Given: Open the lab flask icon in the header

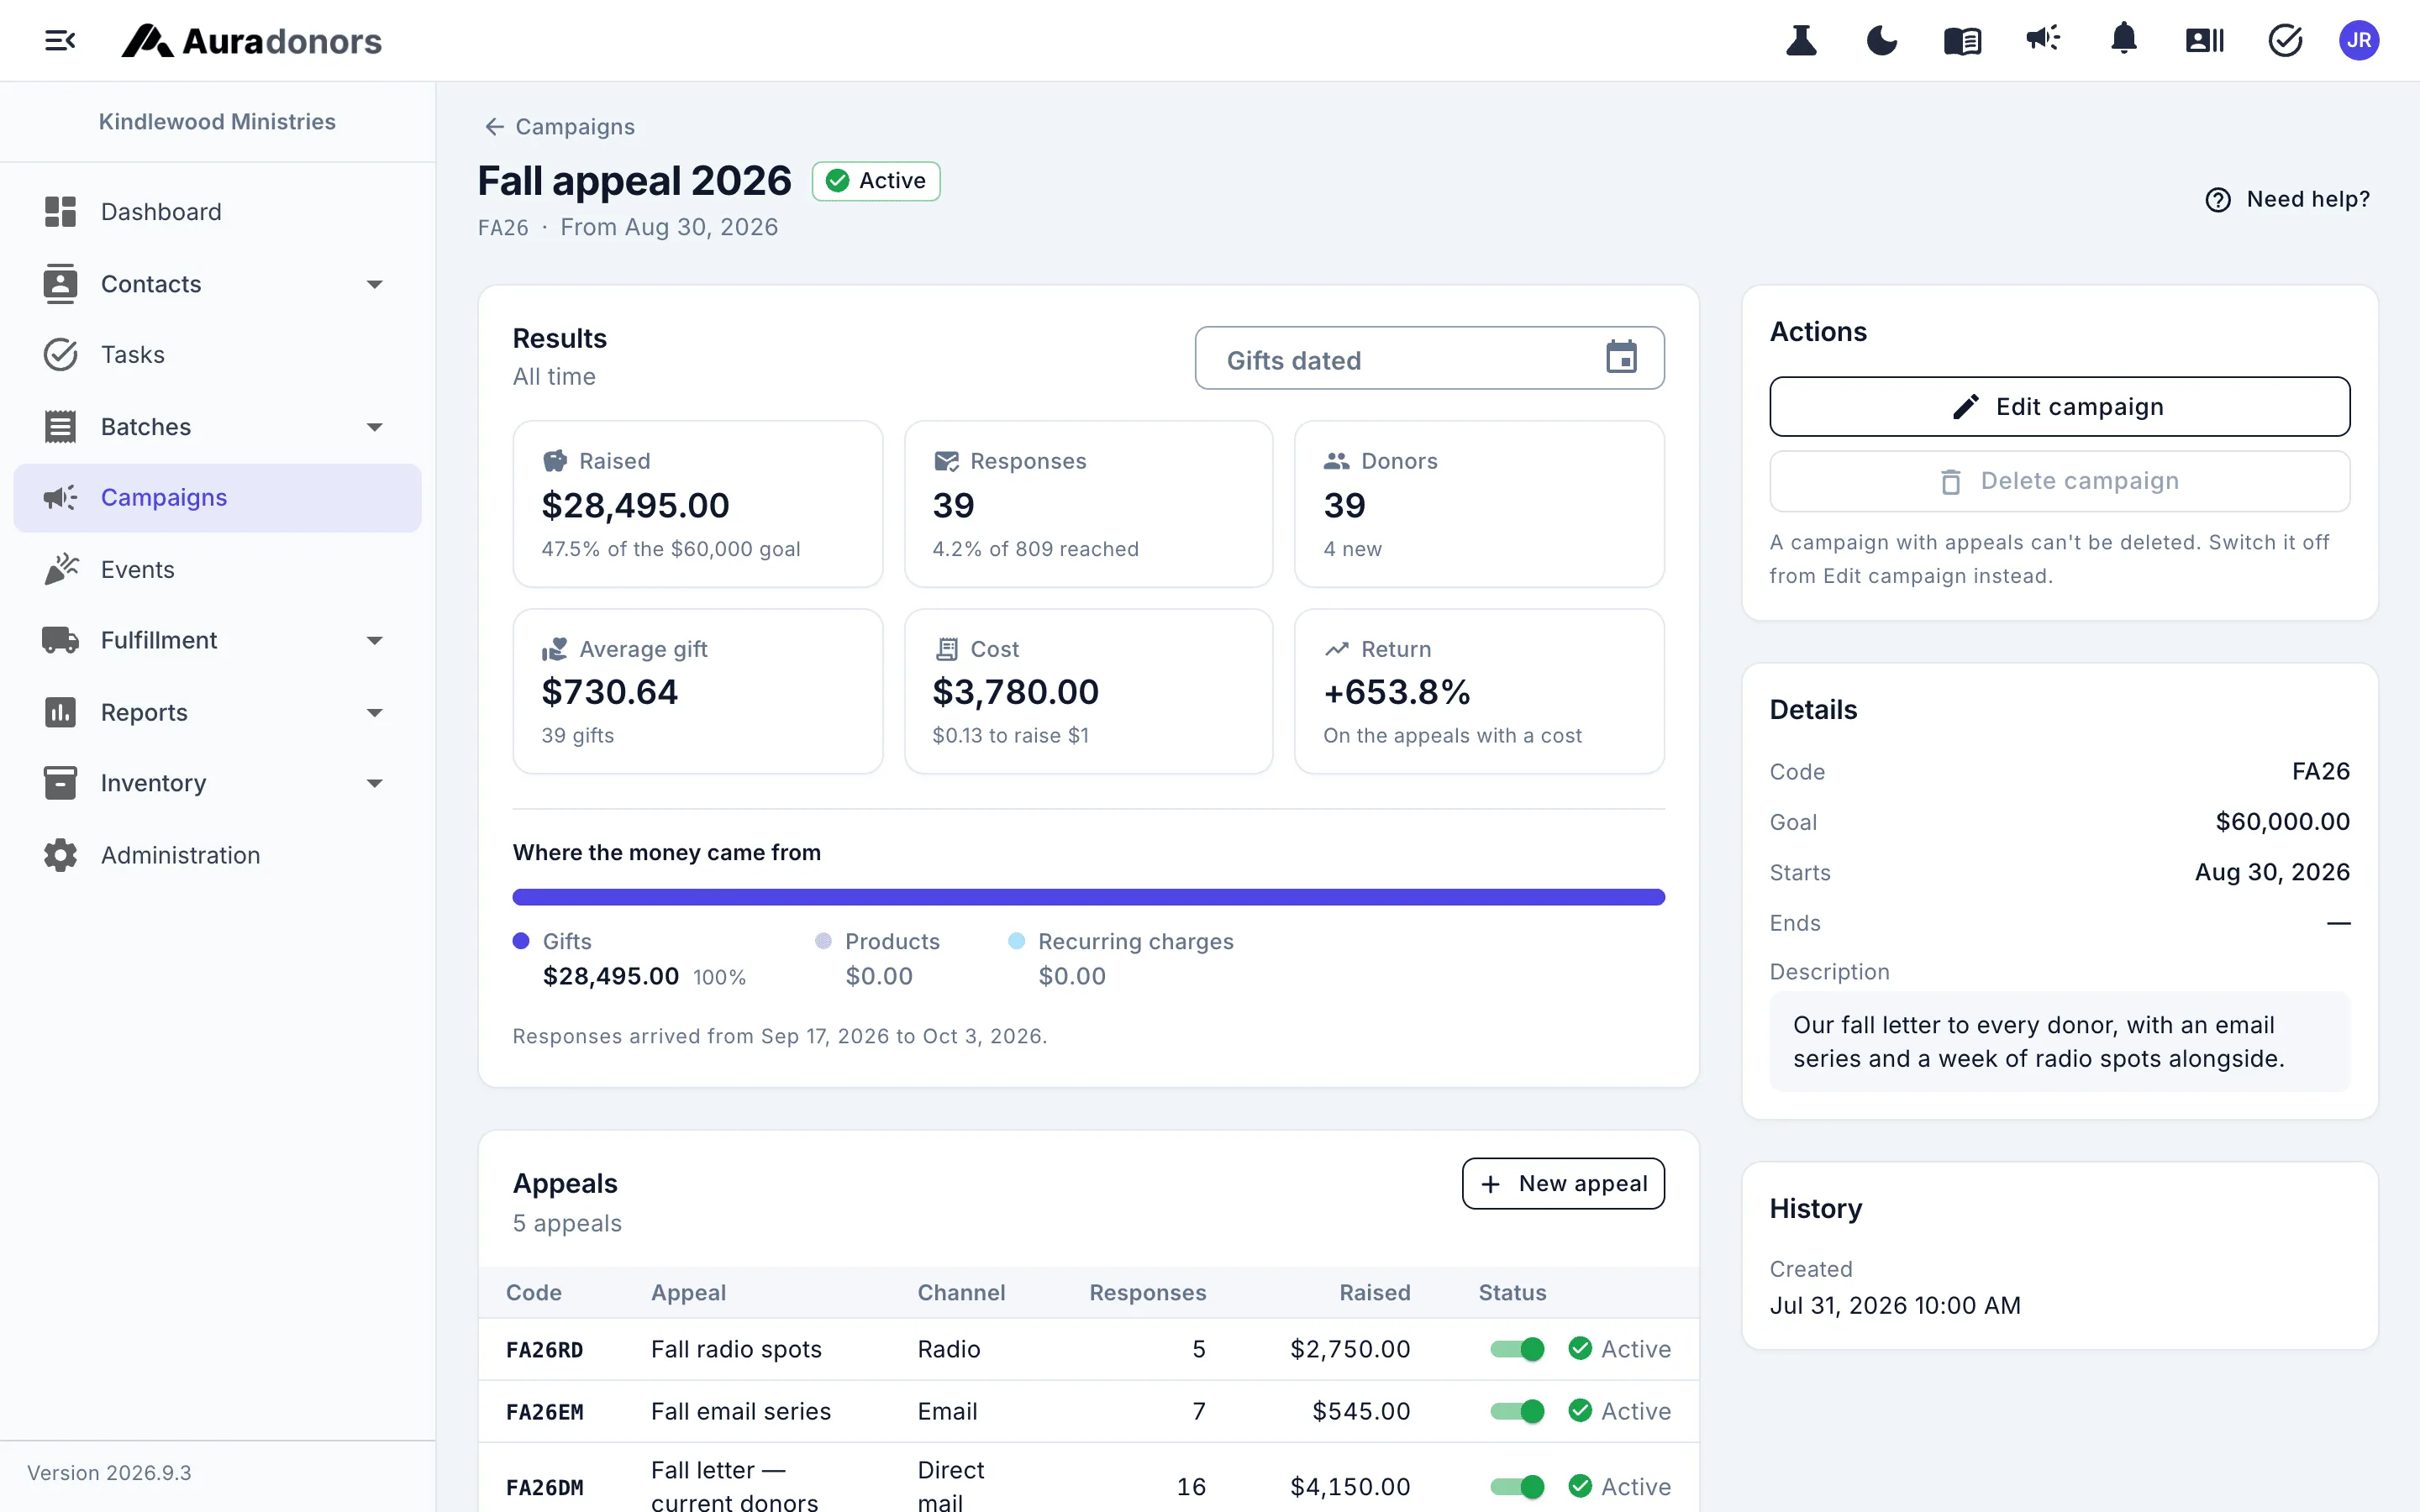Looking at the screenshot, I should coord(1801,41).
